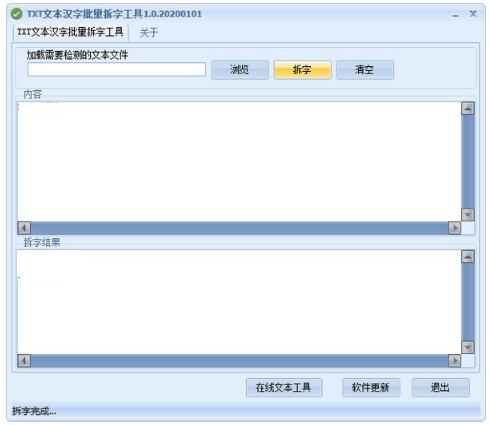Click the 退出 exit button
Screen dimensions: 489x425
pyautogui.click(x=440, y=388)
